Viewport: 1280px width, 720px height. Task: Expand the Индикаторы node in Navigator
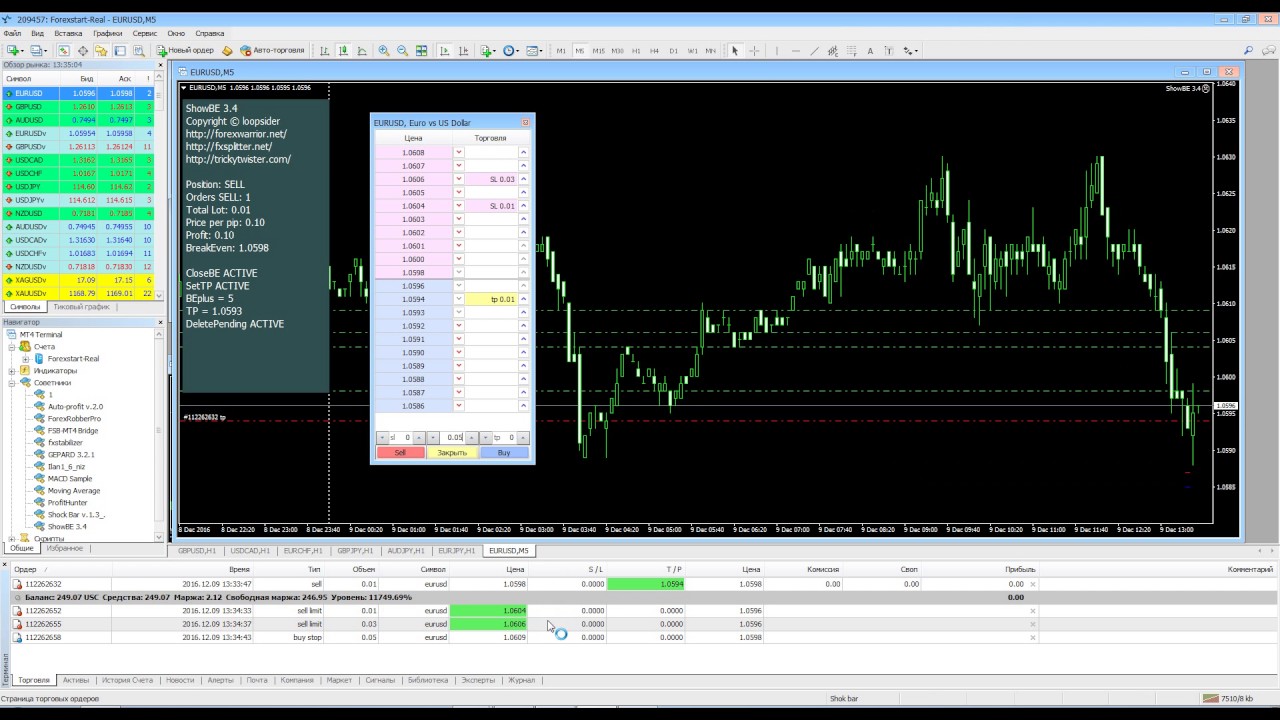tap(13, 370)
